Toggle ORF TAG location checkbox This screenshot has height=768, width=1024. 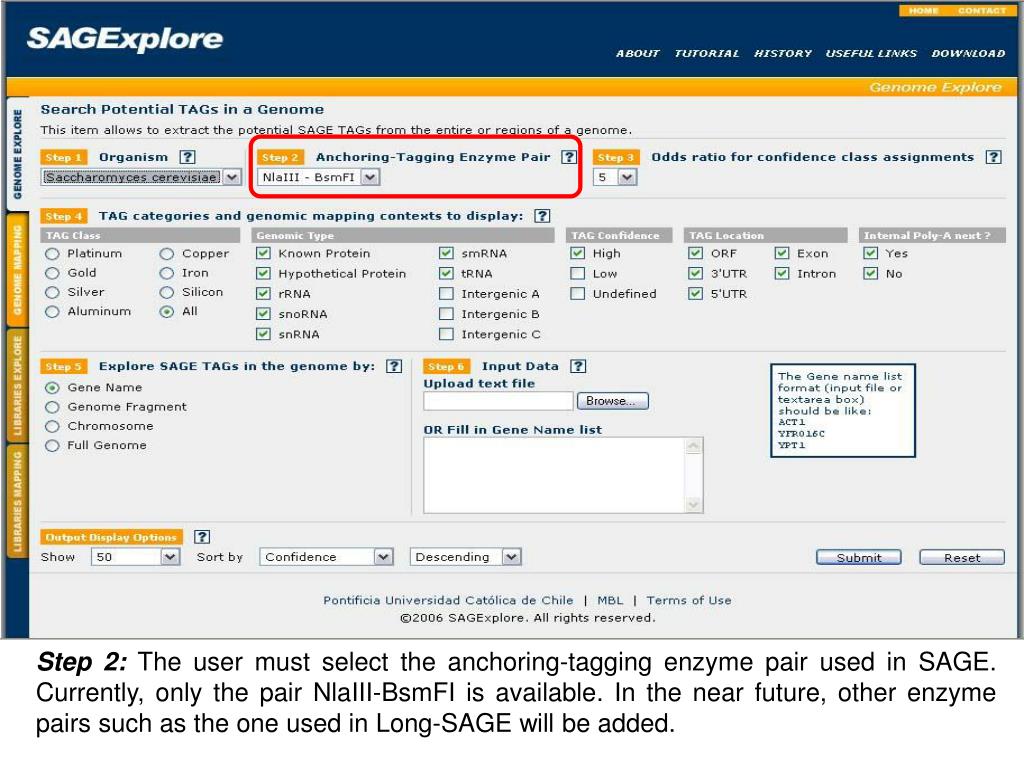(x=696, y=253)
